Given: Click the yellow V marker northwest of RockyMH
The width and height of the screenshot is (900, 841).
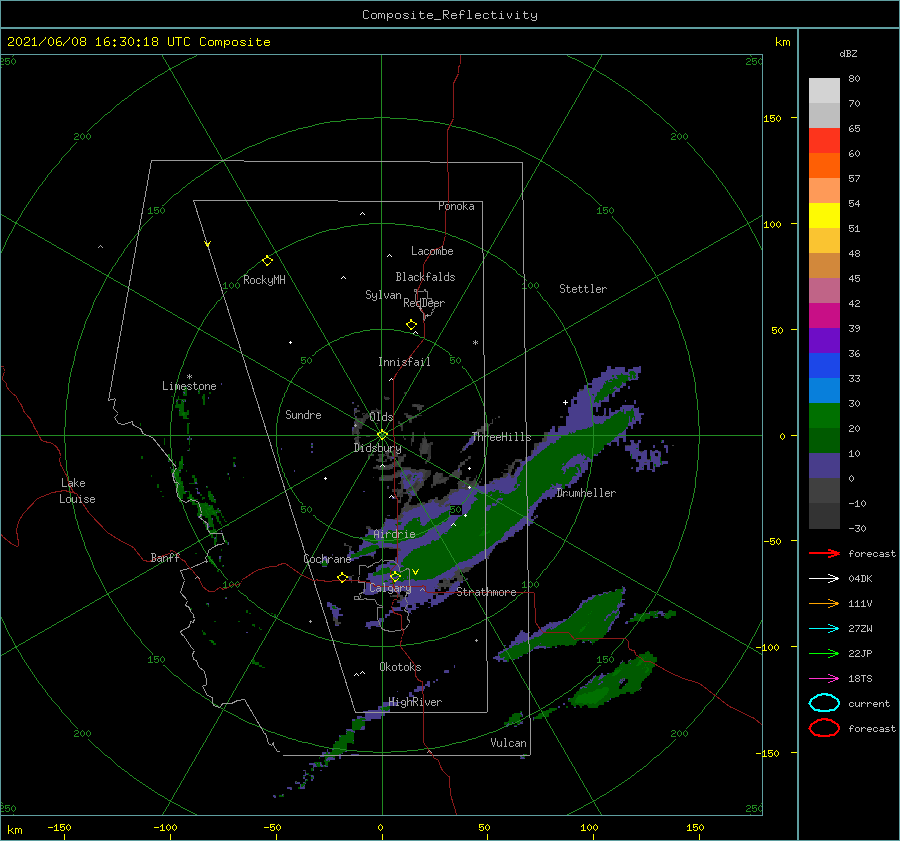Looking at the screenshot, I should 208,244.
